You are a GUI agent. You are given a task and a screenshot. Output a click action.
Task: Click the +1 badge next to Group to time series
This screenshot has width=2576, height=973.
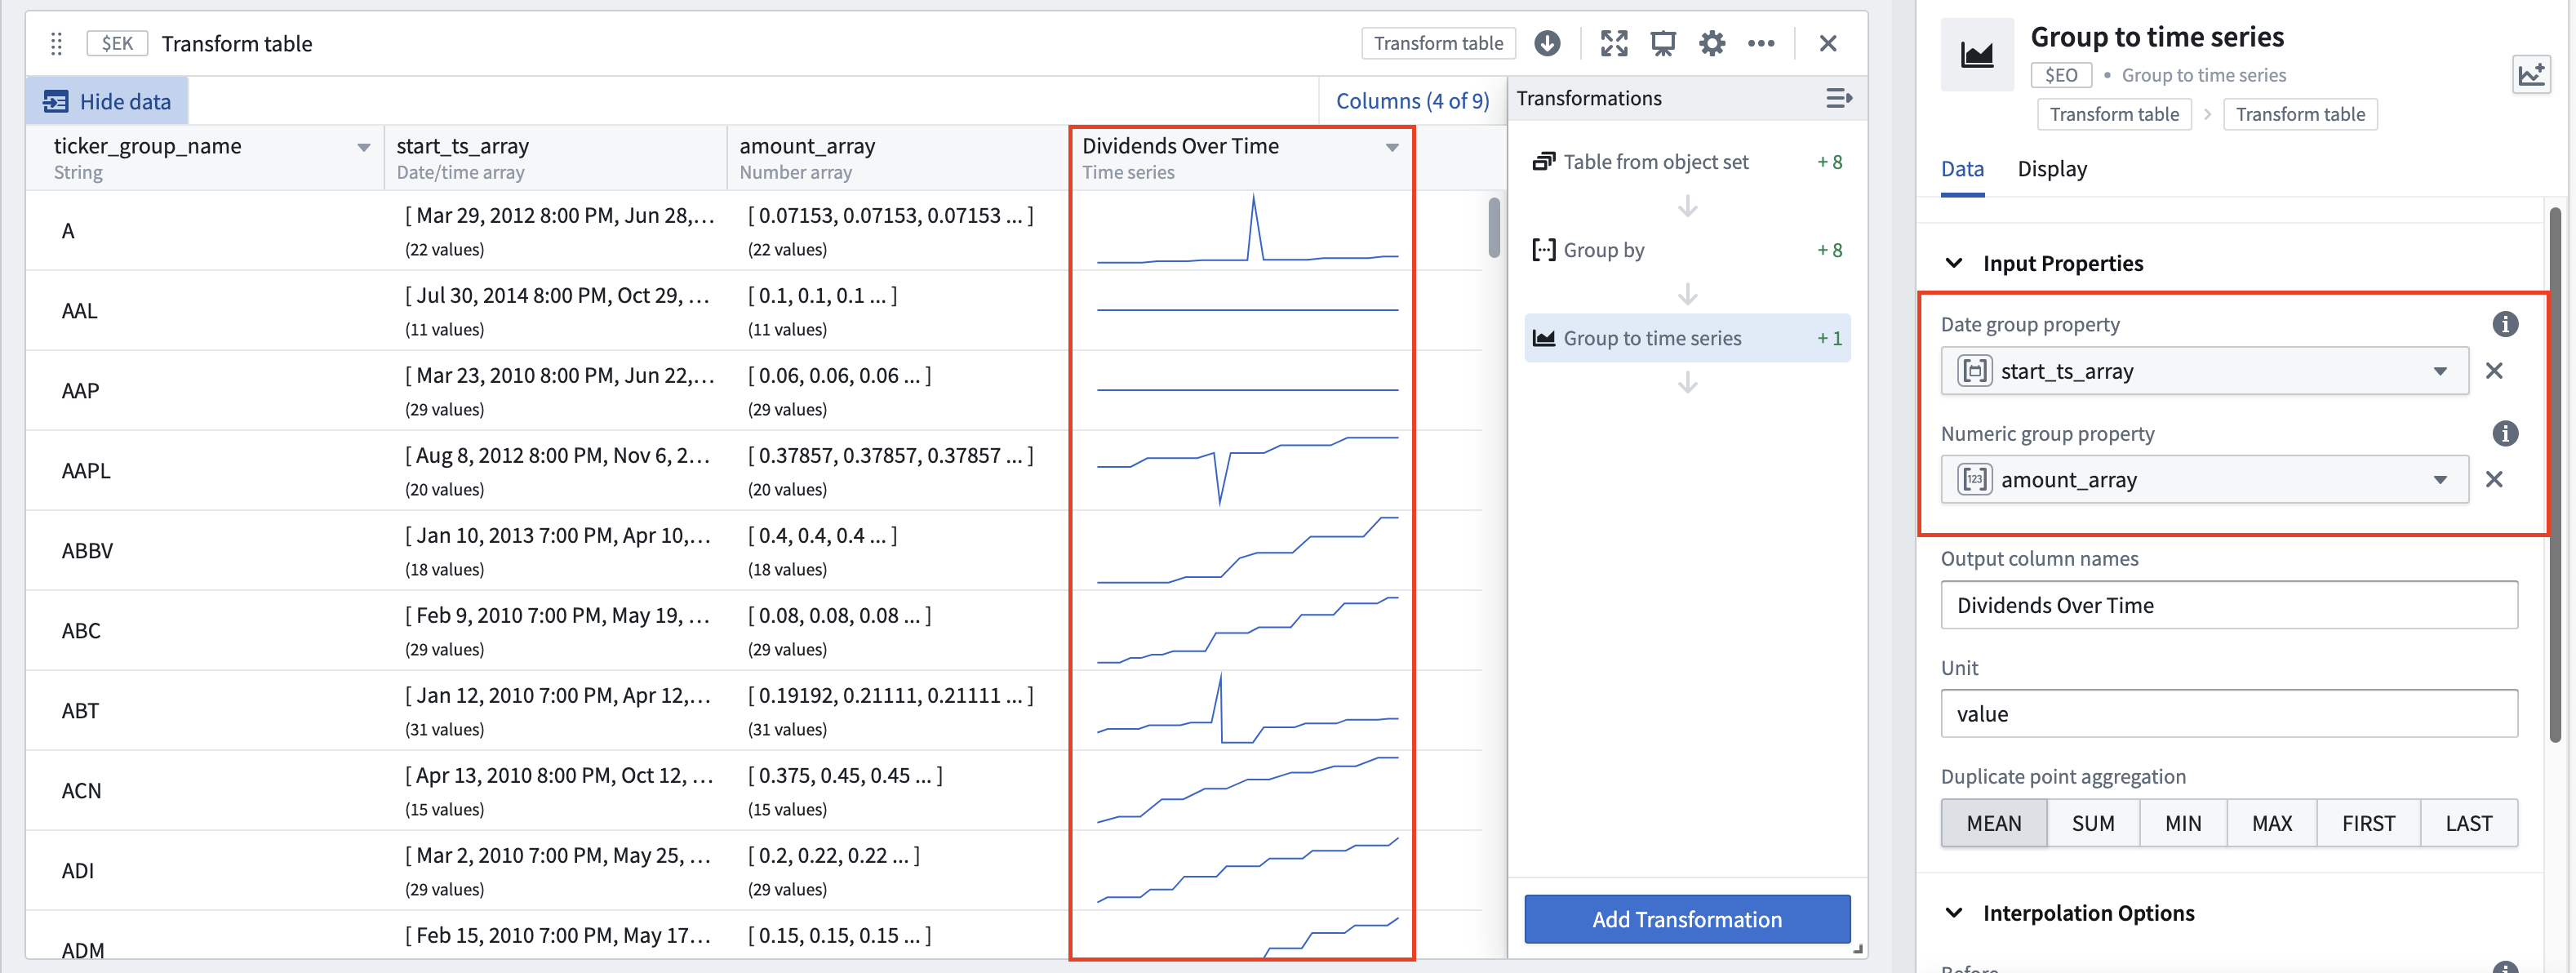point(1829,338)
